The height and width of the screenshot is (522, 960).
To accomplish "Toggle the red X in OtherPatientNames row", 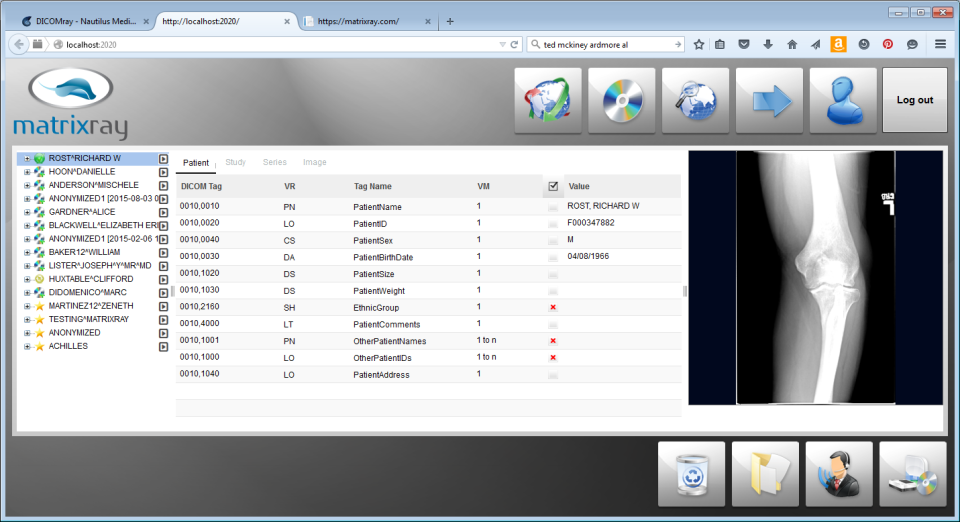I will click(553, 341).
